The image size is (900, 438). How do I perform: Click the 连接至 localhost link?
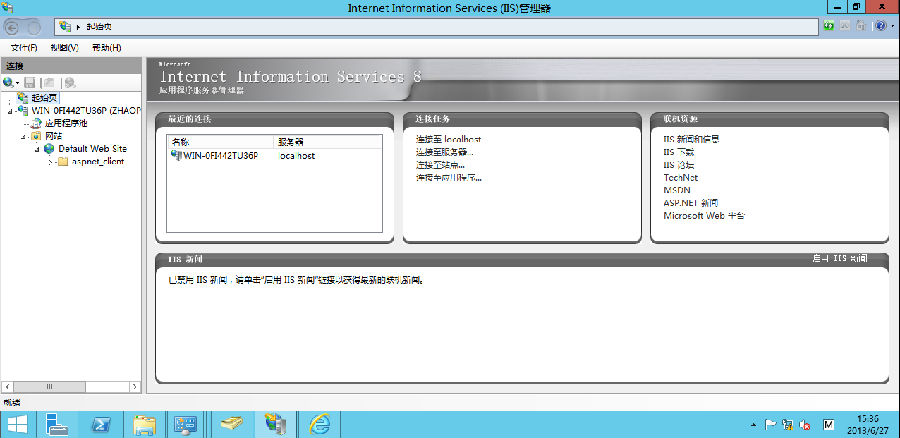(x=448, y=139)
